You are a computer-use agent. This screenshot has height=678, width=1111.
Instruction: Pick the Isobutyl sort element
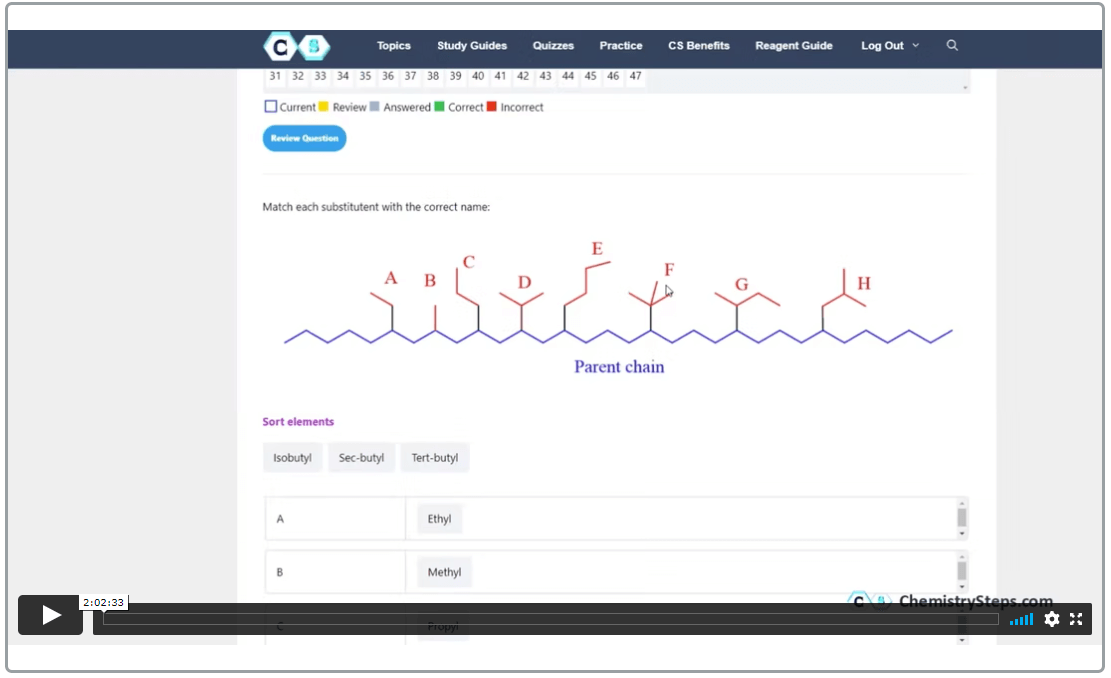pos(292,458)
